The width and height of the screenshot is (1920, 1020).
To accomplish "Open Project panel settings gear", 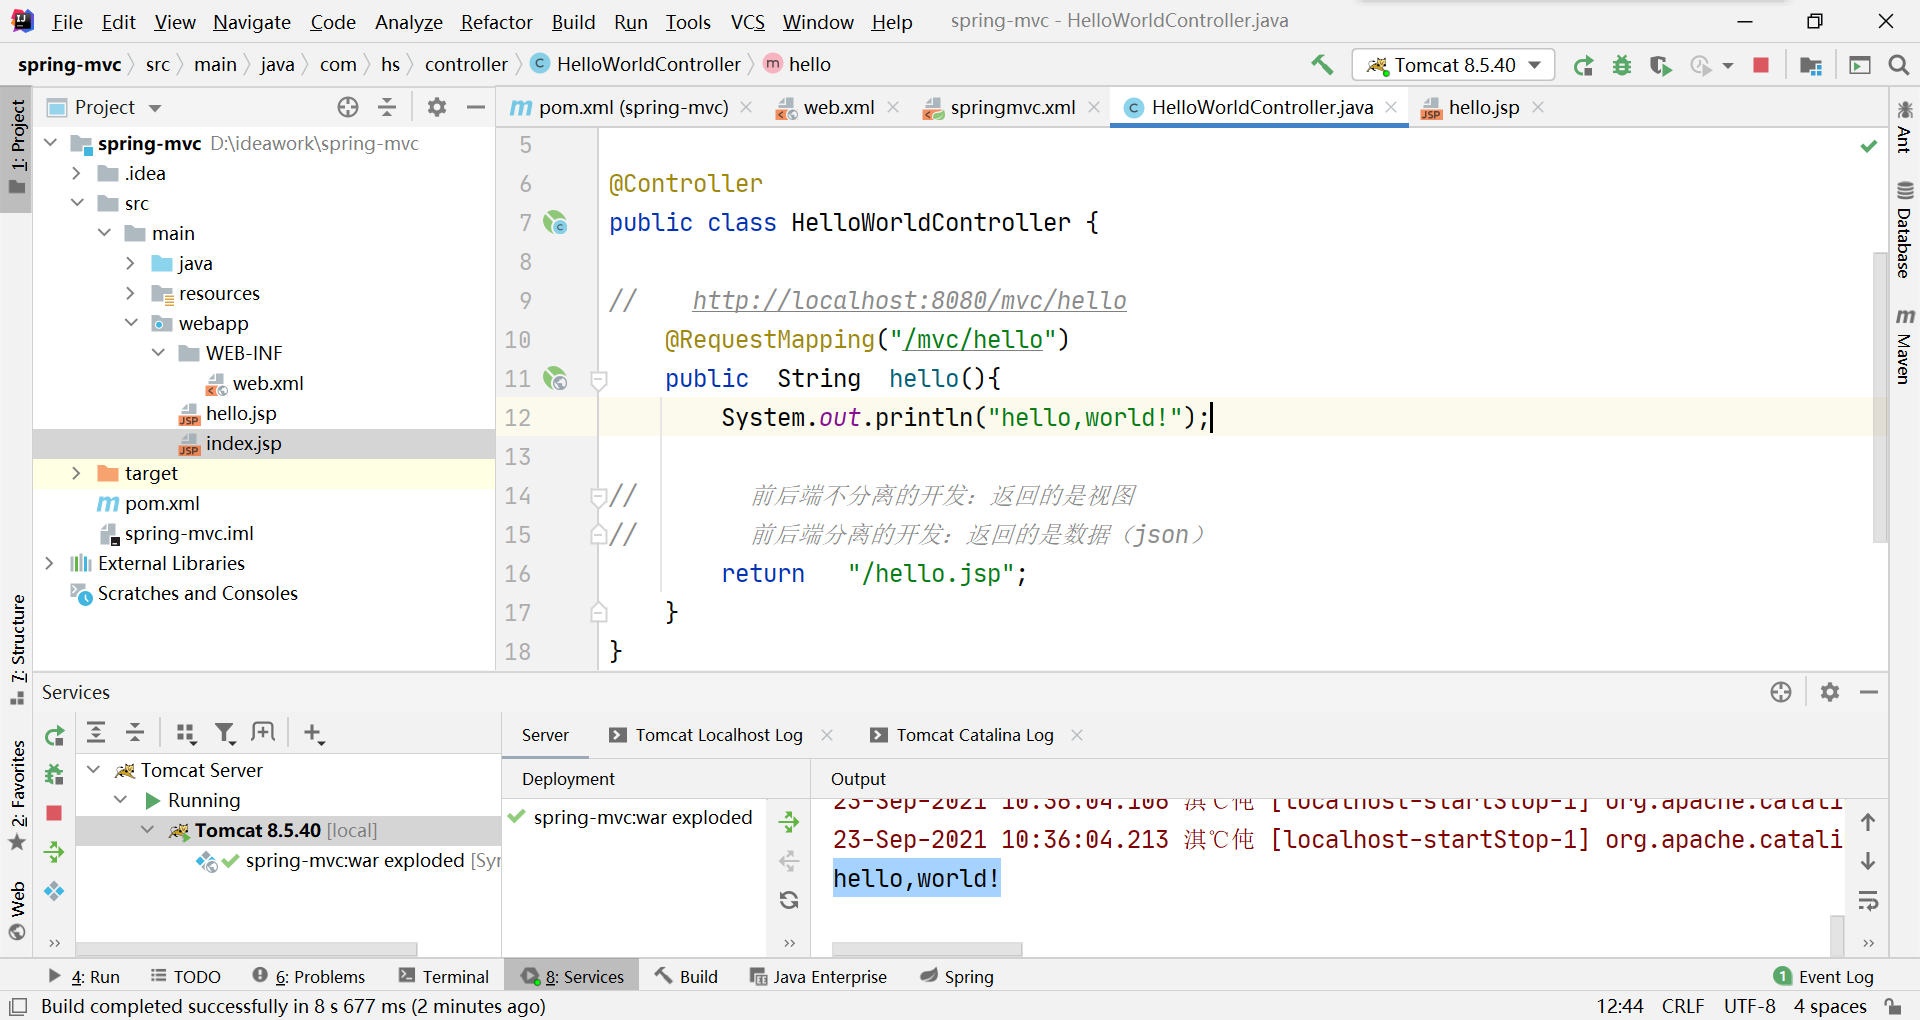I will click(x=437, y=107).
